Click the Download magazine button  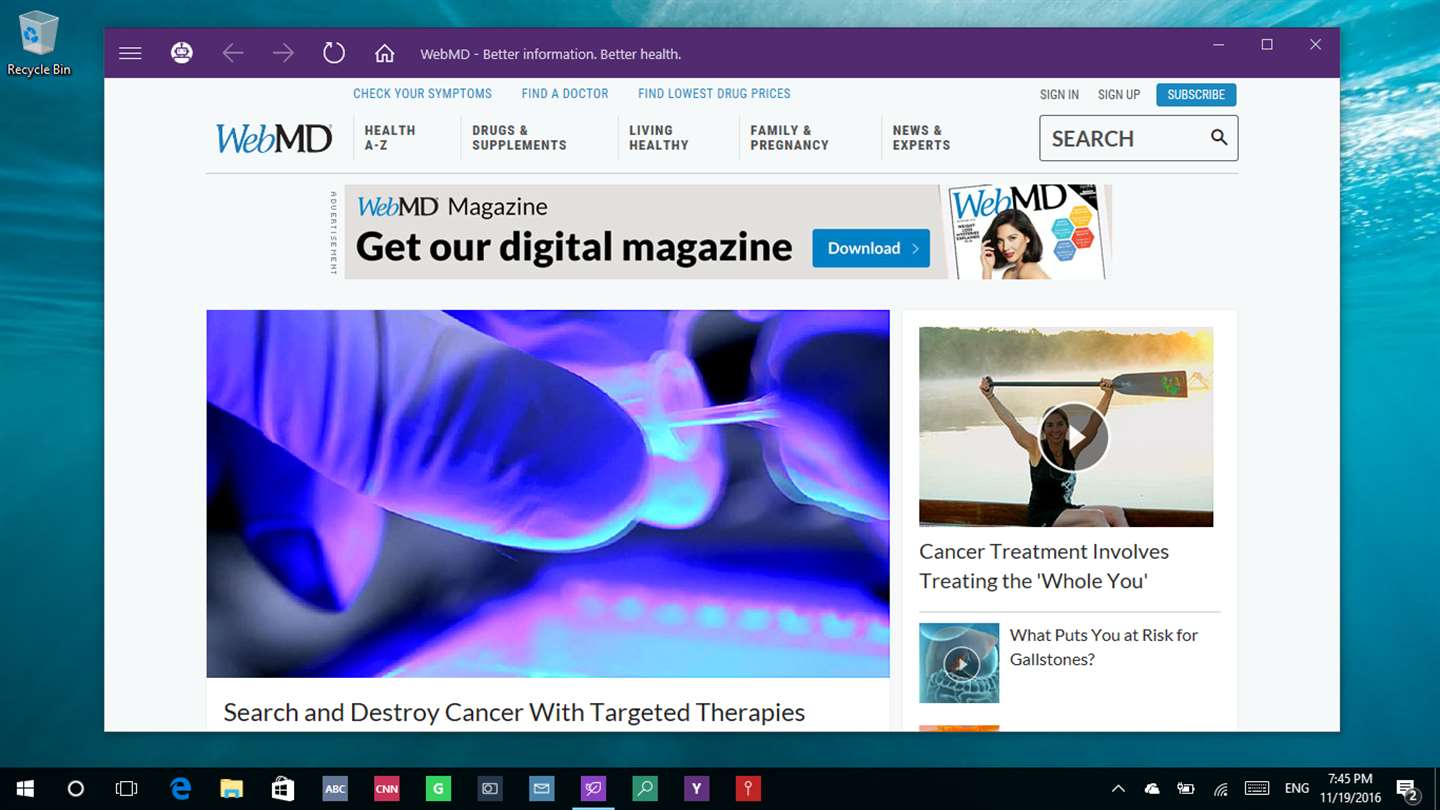pyautogui.click(x=871, y=248)
